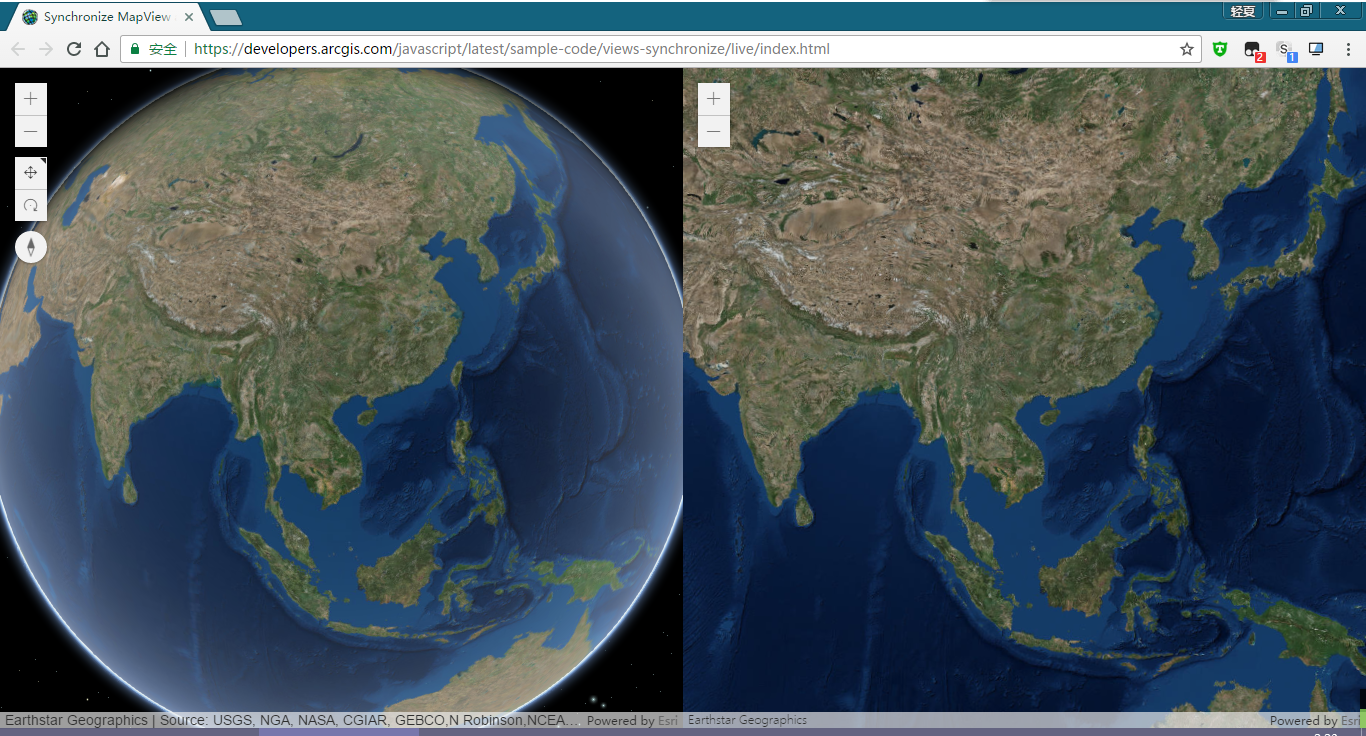This screenshot has height=736, width=1366.
Task: Click the 轻夏 profile button
Action: [x=1243, y=11]
